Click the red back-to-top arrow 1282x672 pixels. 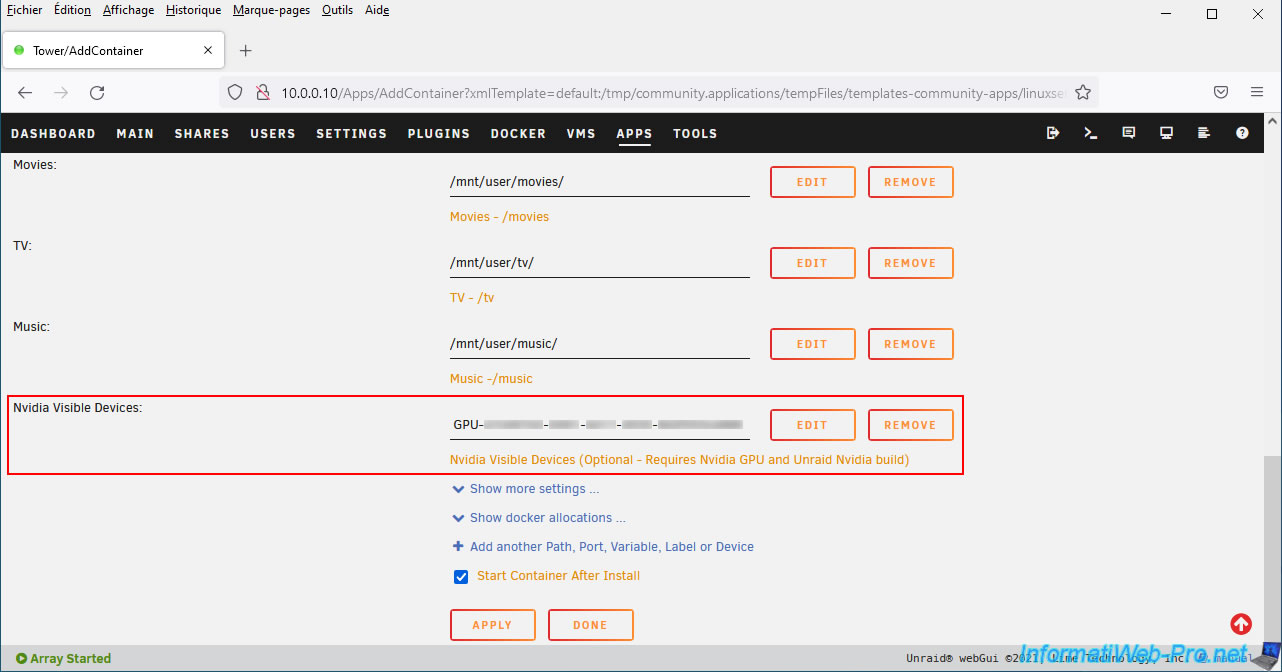pyautogui.click(x=1241, y=624)
